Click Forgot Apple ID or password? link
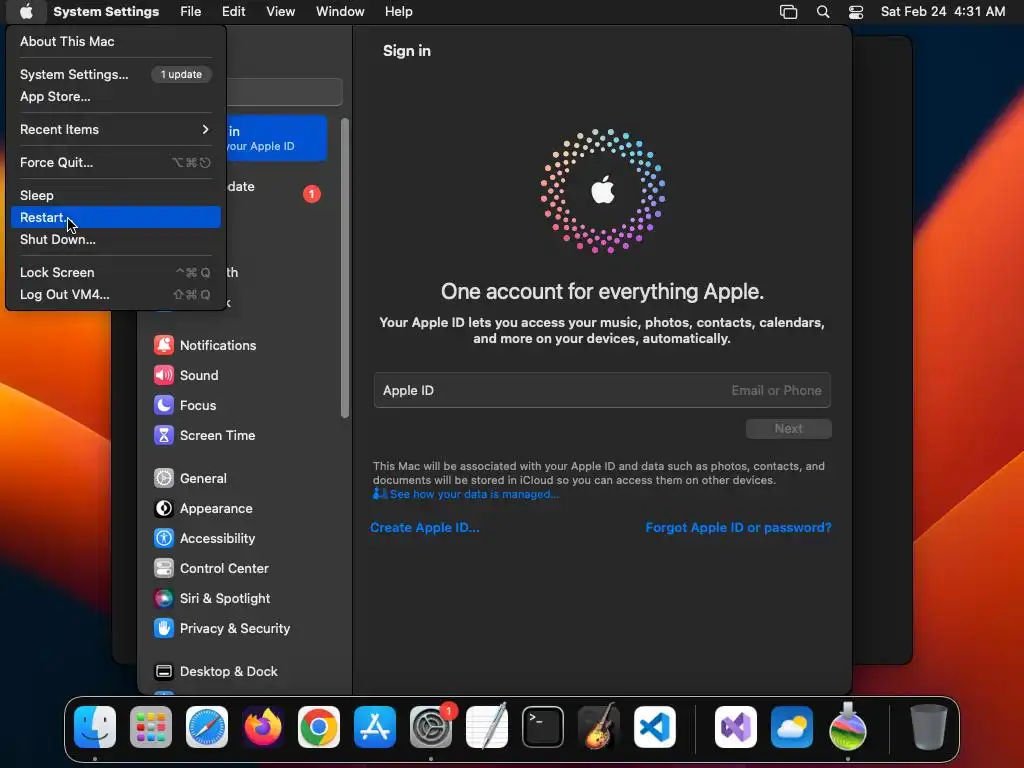 738,527
